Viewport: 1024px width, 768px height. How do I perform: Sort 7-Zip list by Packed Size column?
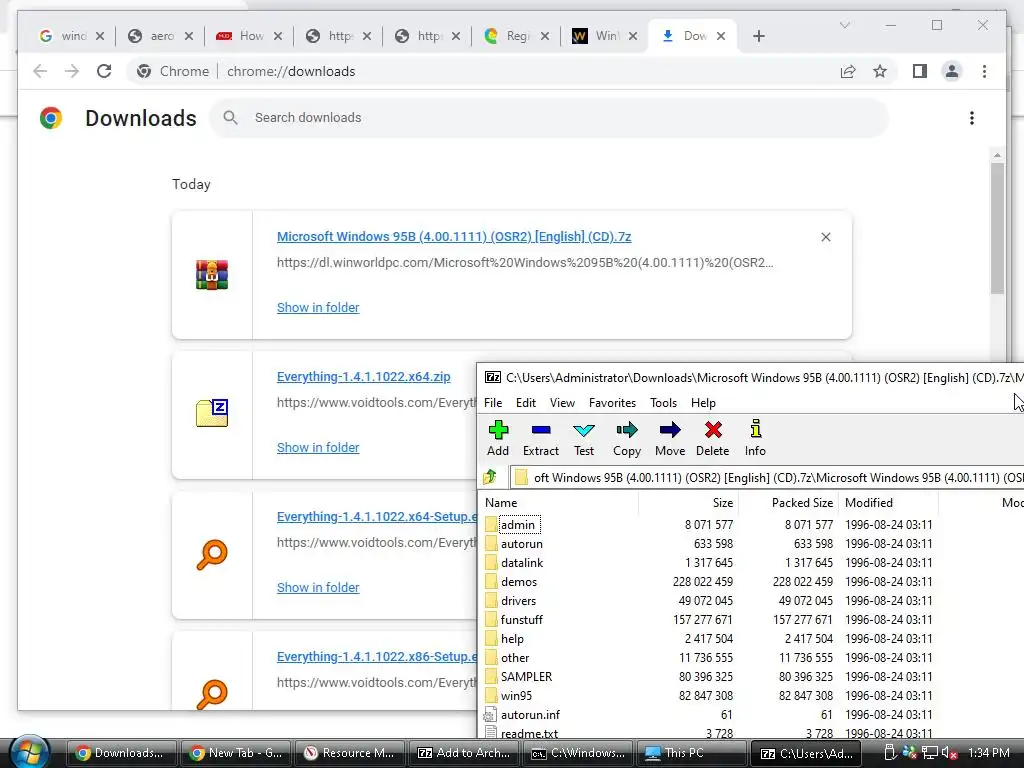tap(789, 503)
